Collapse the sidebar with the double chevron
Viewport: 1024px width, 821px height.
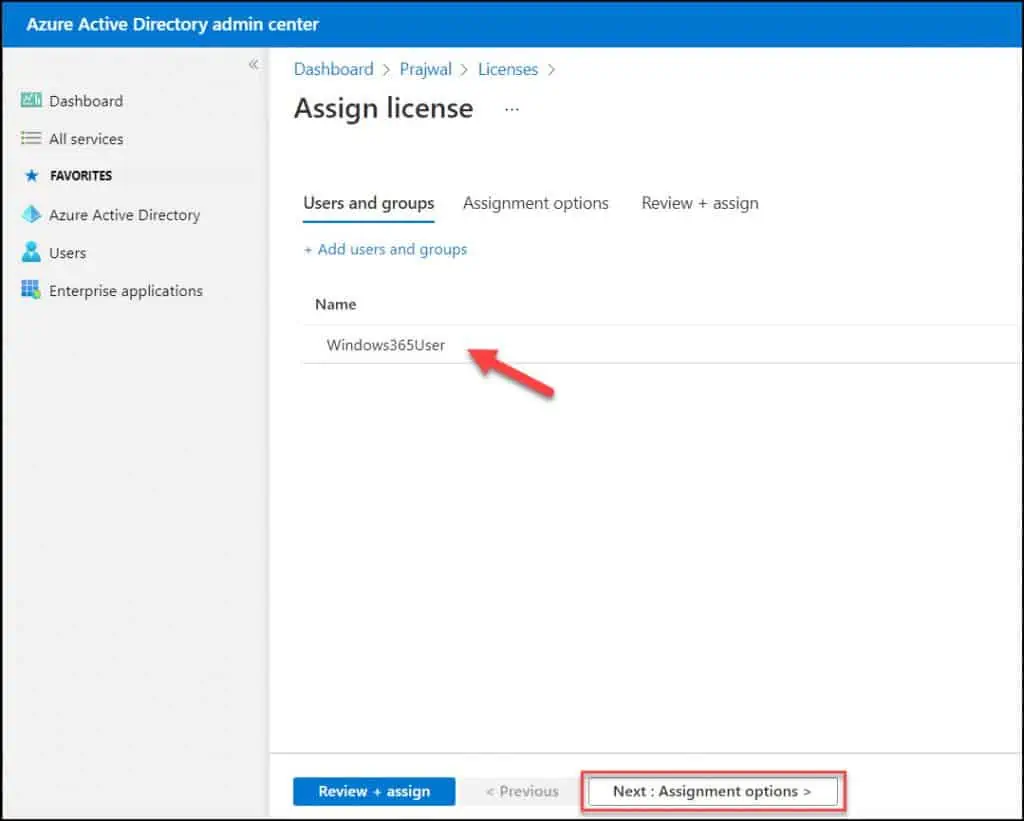point(253,64)
